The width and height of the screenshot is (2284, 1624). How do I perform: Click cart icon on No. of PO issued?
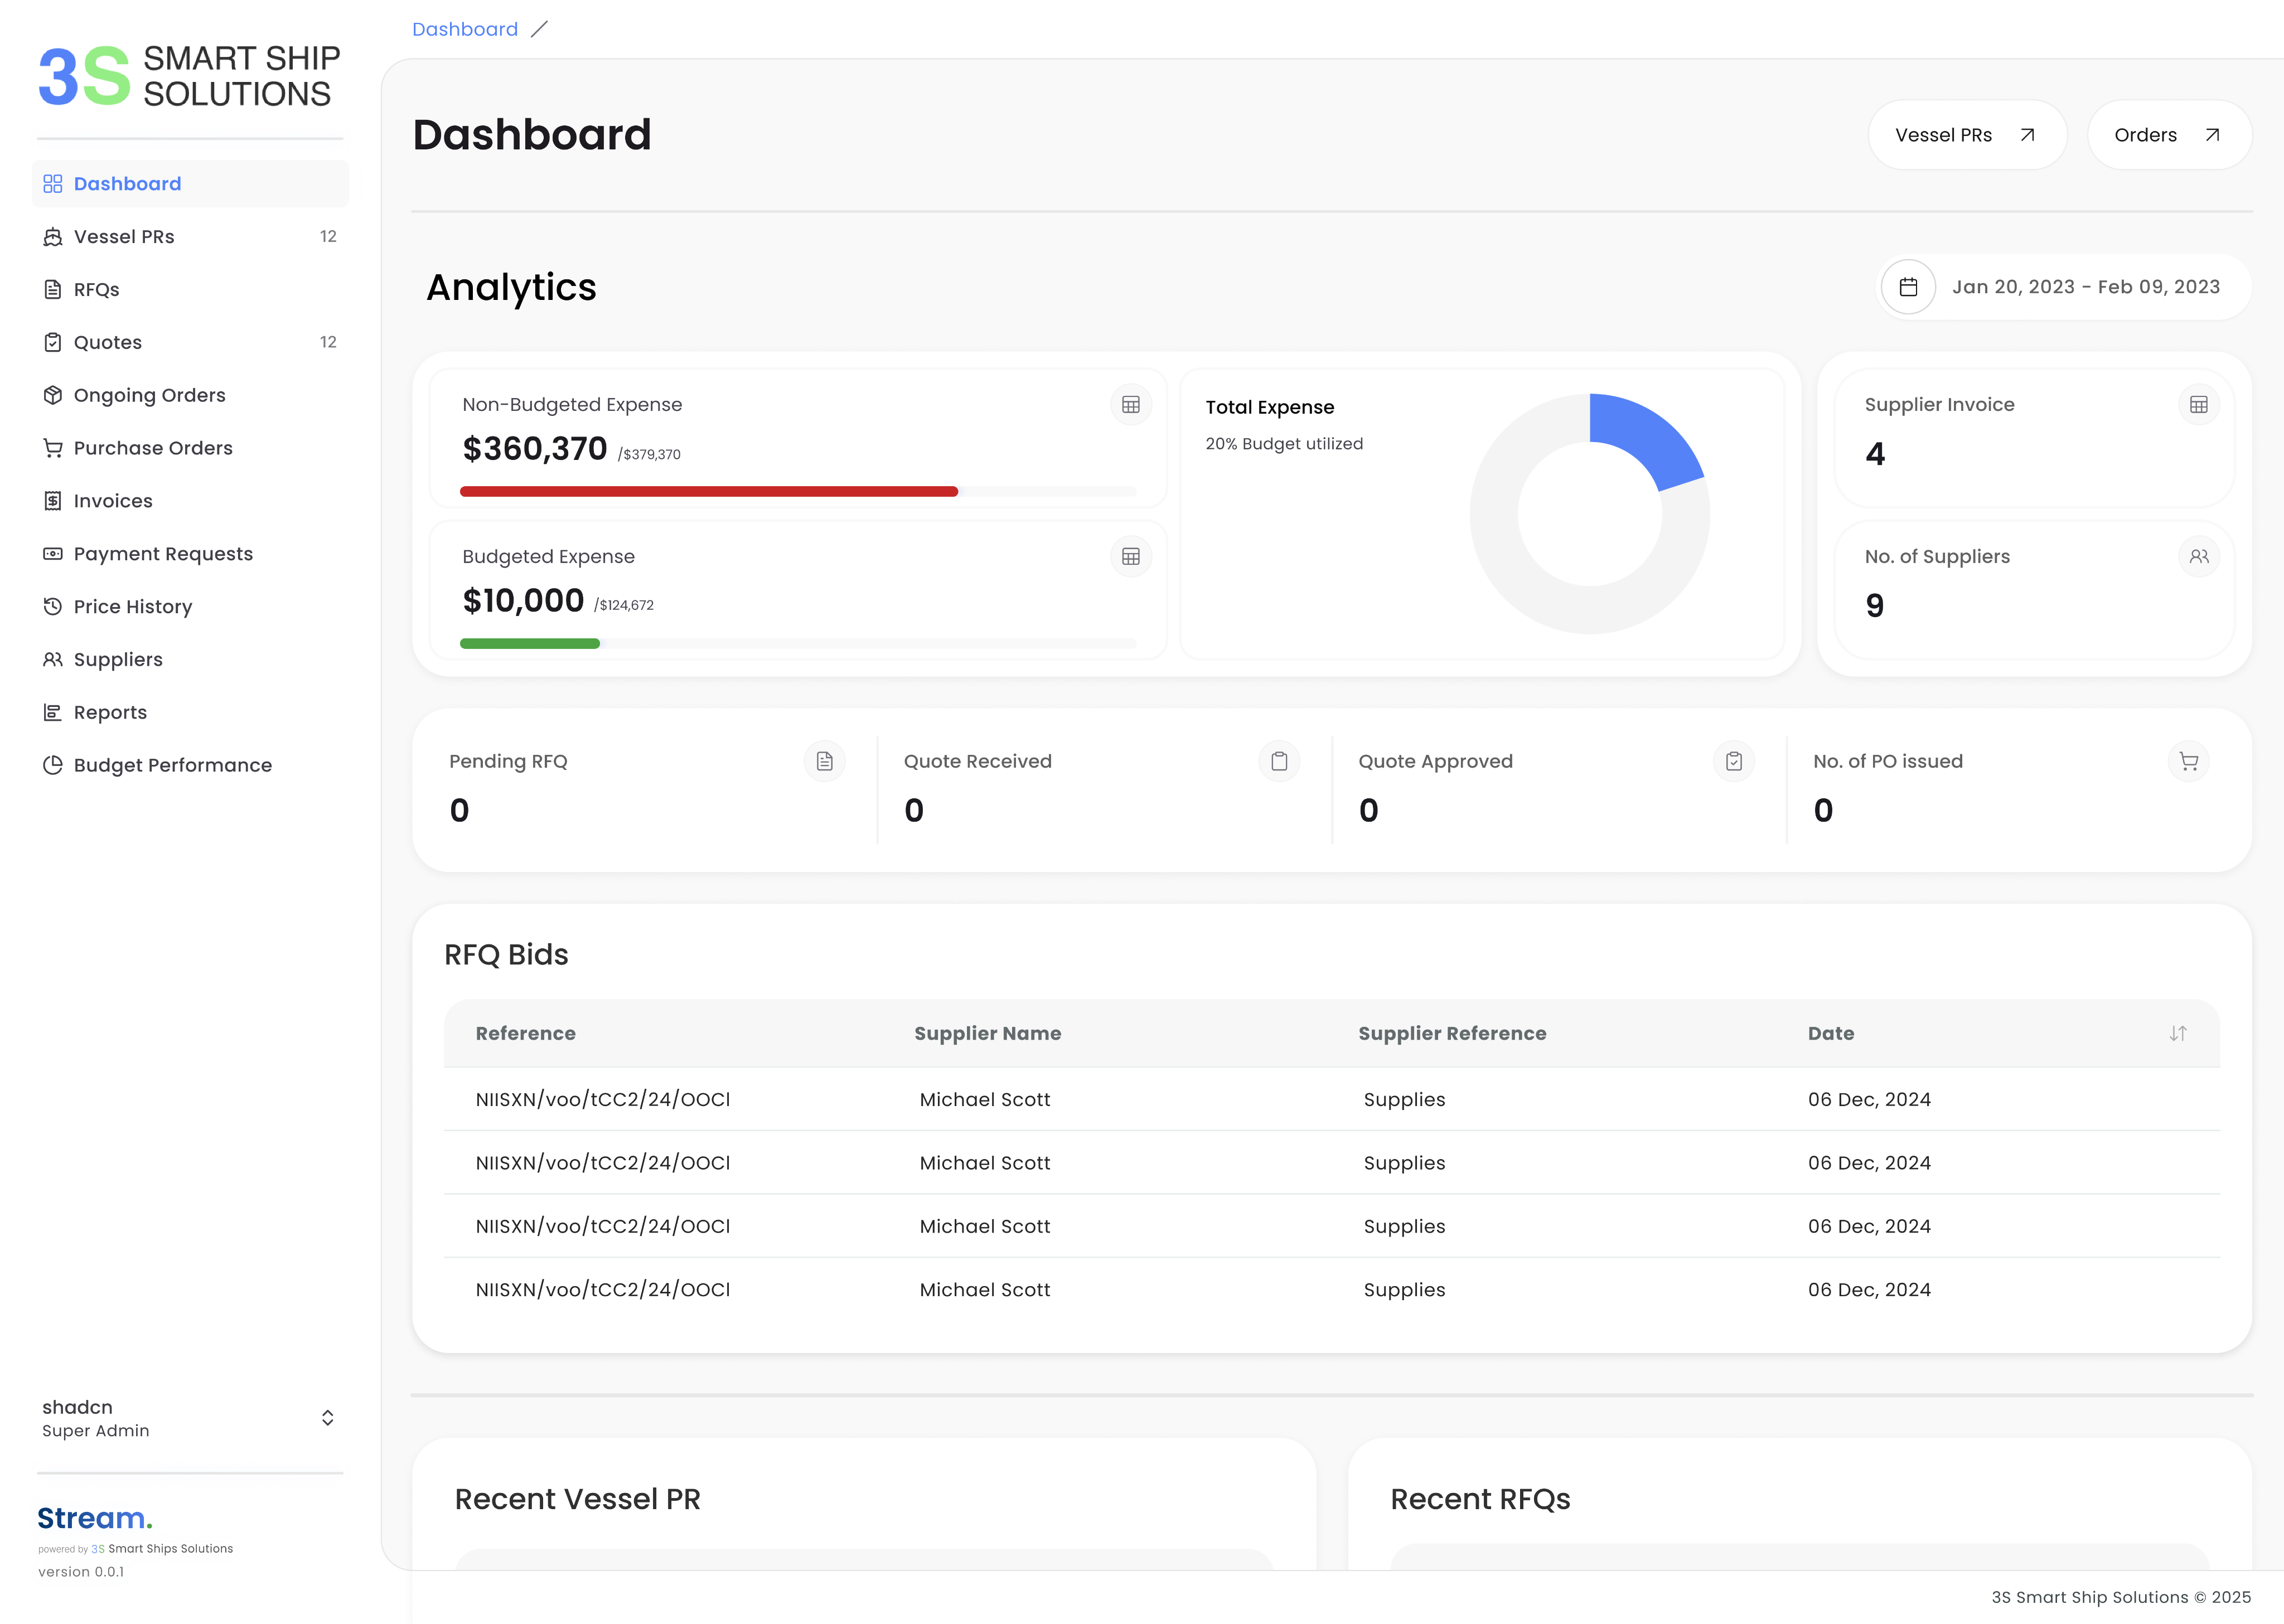2188,762
